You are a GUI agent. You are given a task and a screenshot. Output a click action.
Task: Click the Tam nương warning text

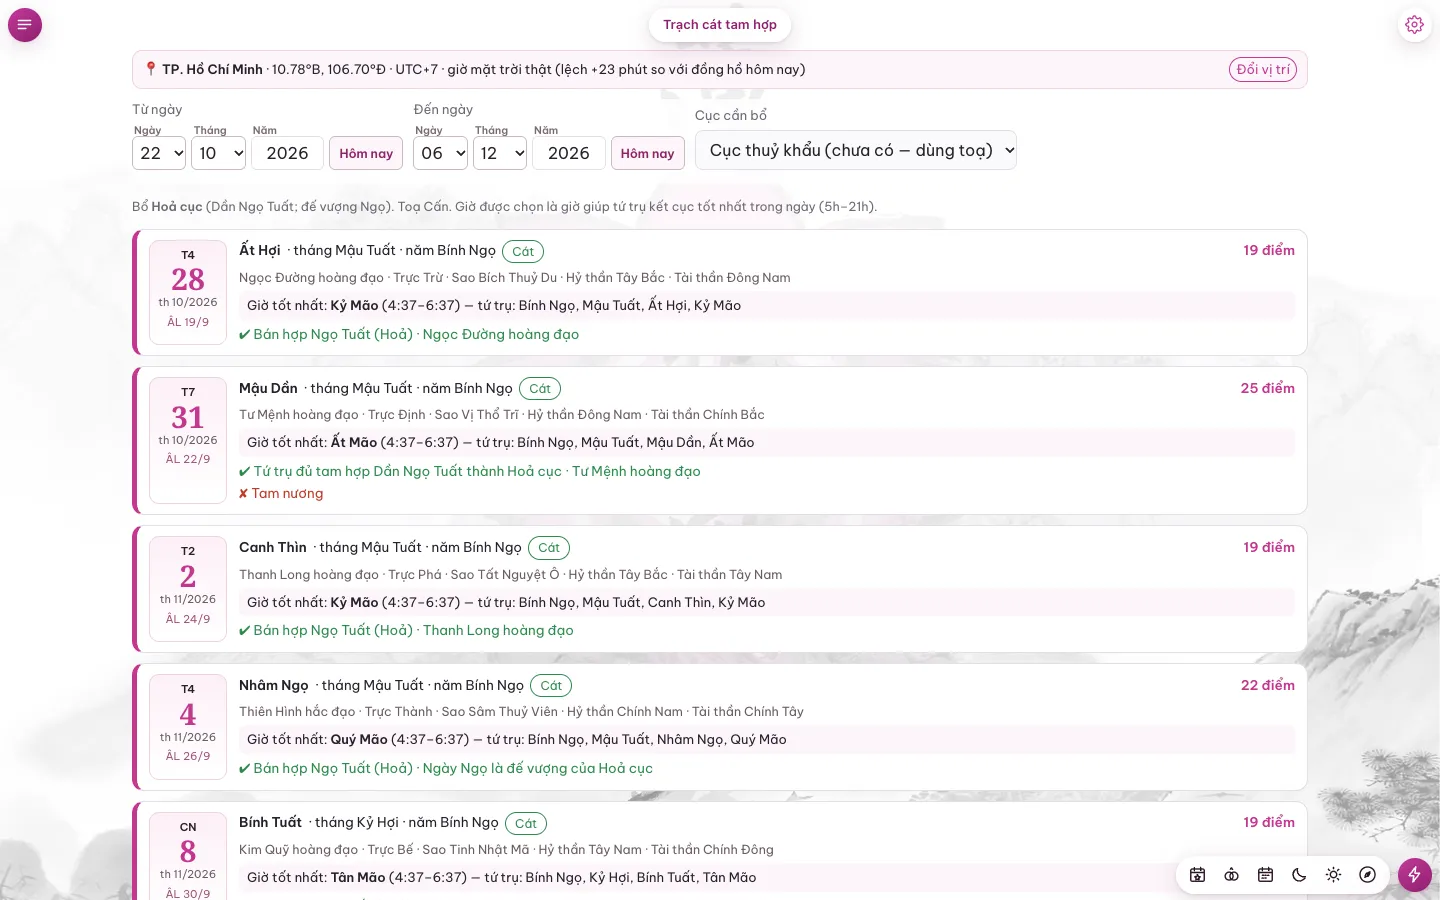[281, 493]
